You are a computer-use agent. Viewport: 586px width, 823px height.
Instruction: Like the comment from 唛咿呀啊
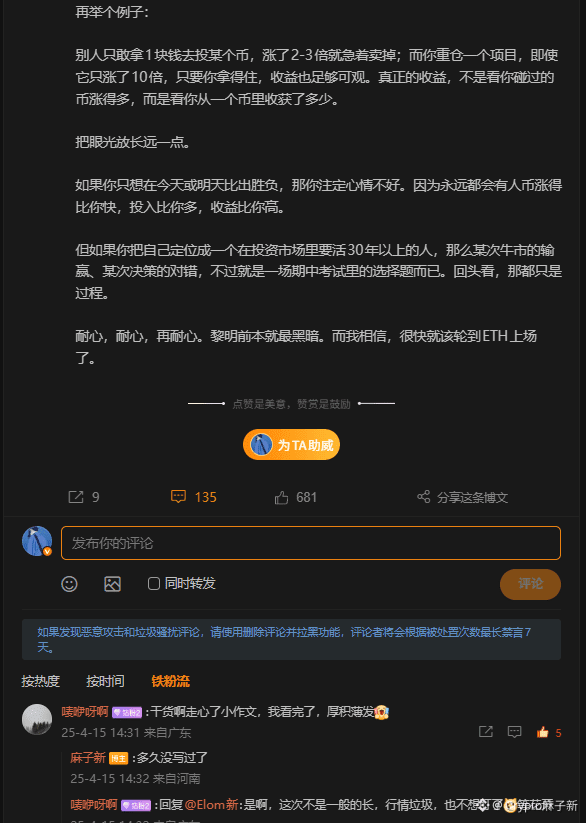coord(542,732)
